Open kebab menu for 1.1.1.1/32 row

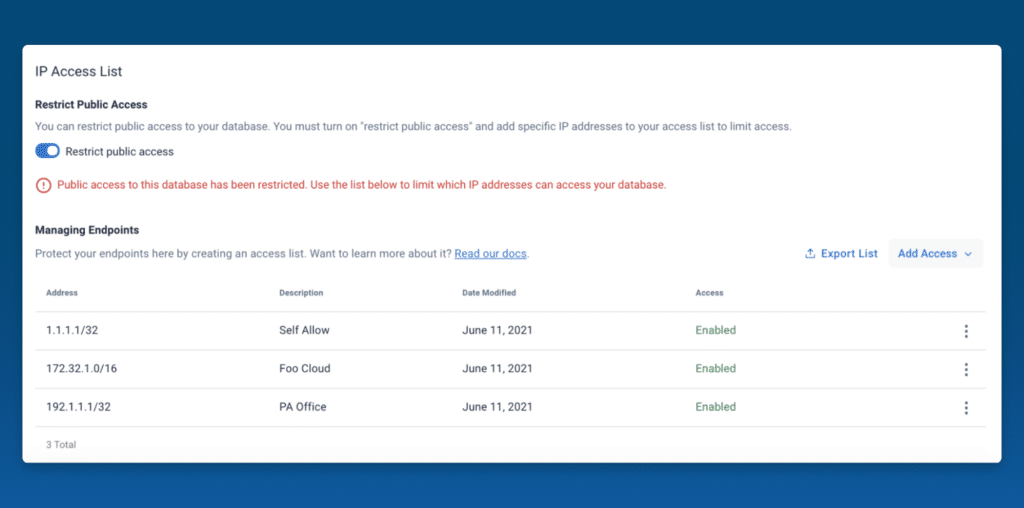966,331
